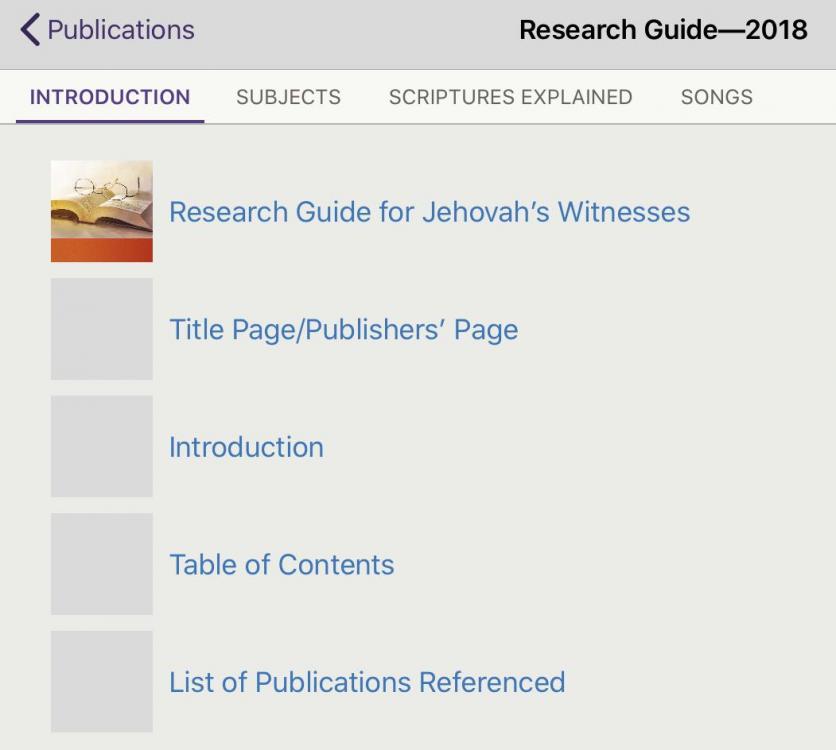Screen dimensions: 836x750
Task: Tap the orange band on the Research Guide cover
Action: tap(102, 250)
